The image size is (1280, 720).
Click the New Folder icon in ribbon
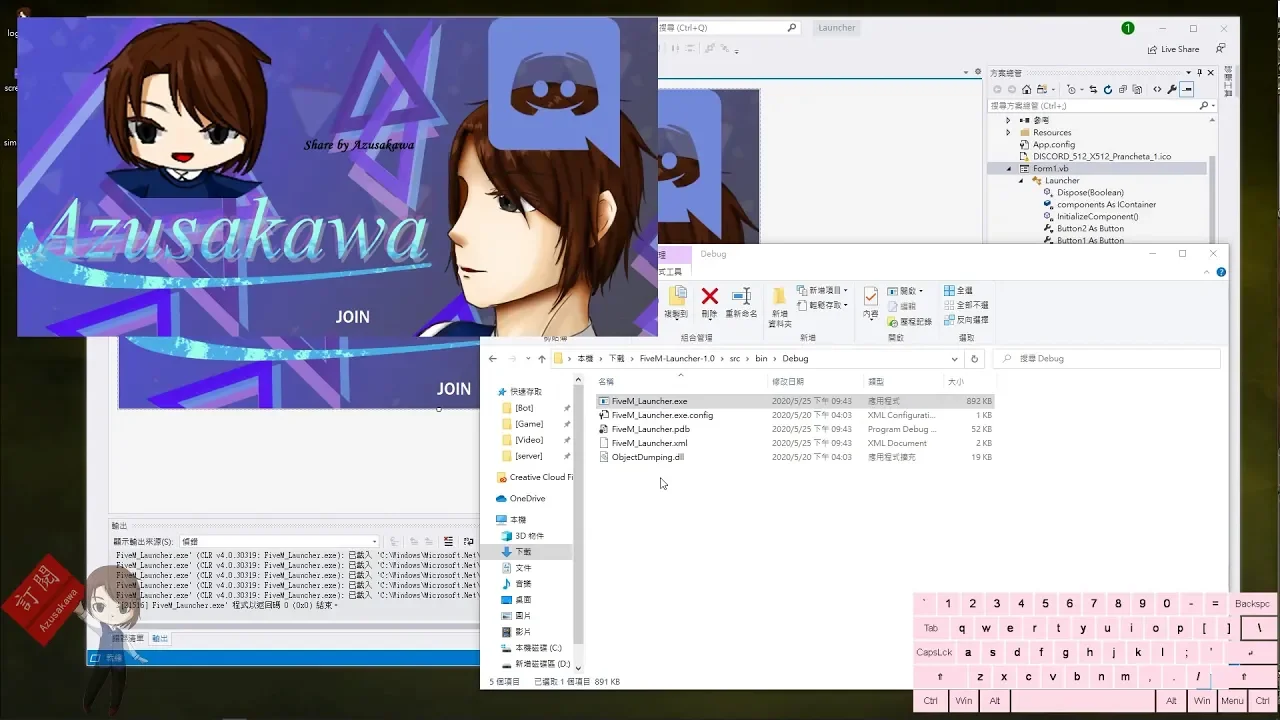click(x=779, y=297)
